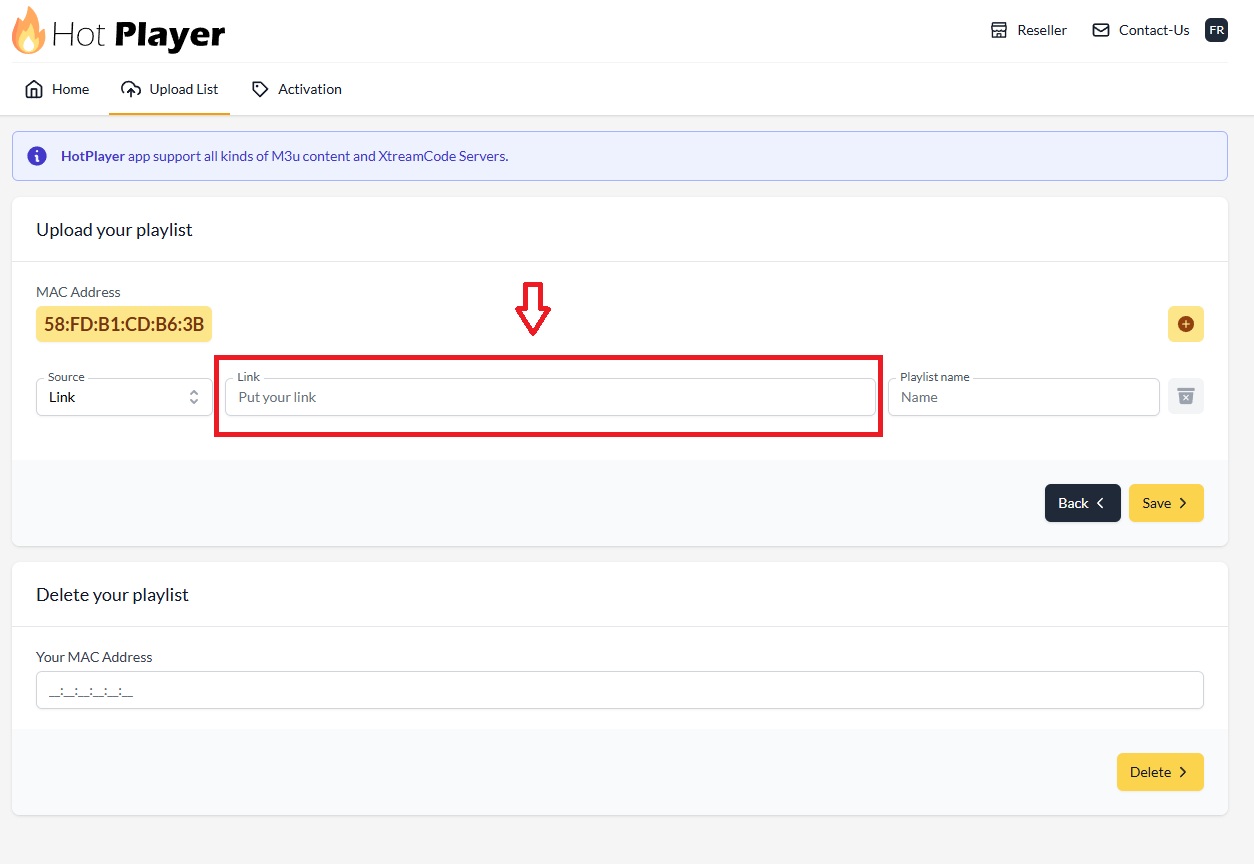Switch language via the FR badge

[x=1216, y=30]
